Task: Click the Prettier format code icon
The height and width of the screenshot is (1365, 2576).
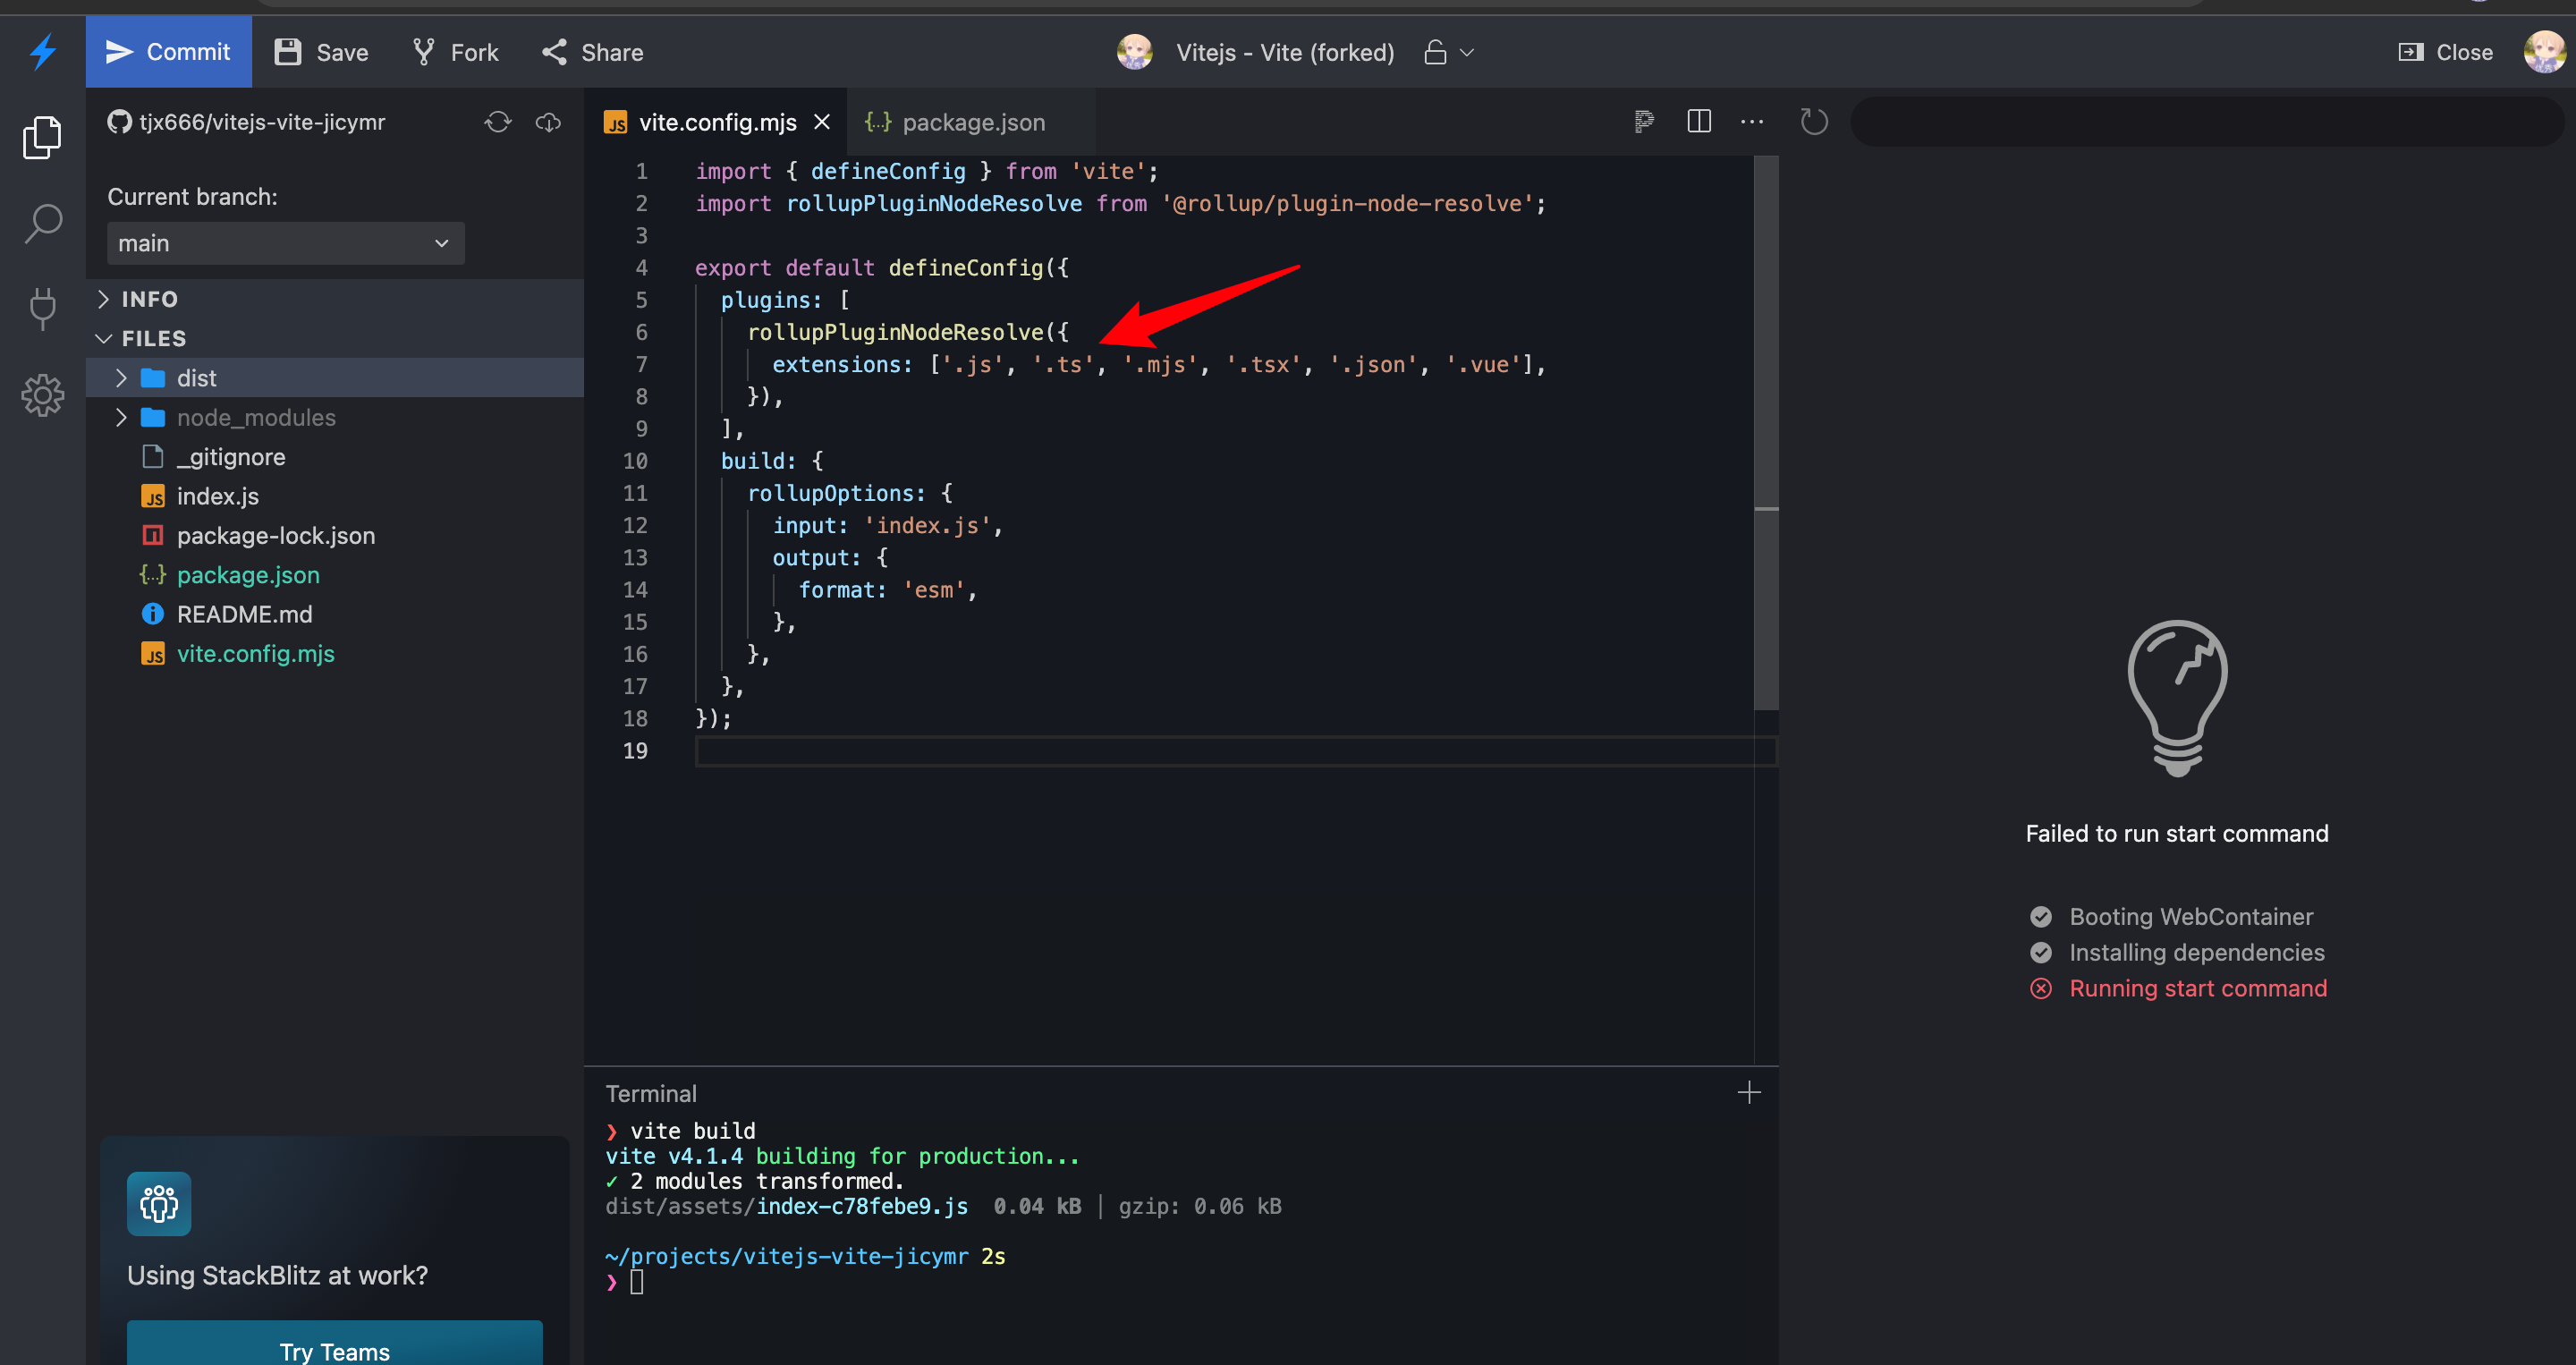Action: tap(1643, 122)
